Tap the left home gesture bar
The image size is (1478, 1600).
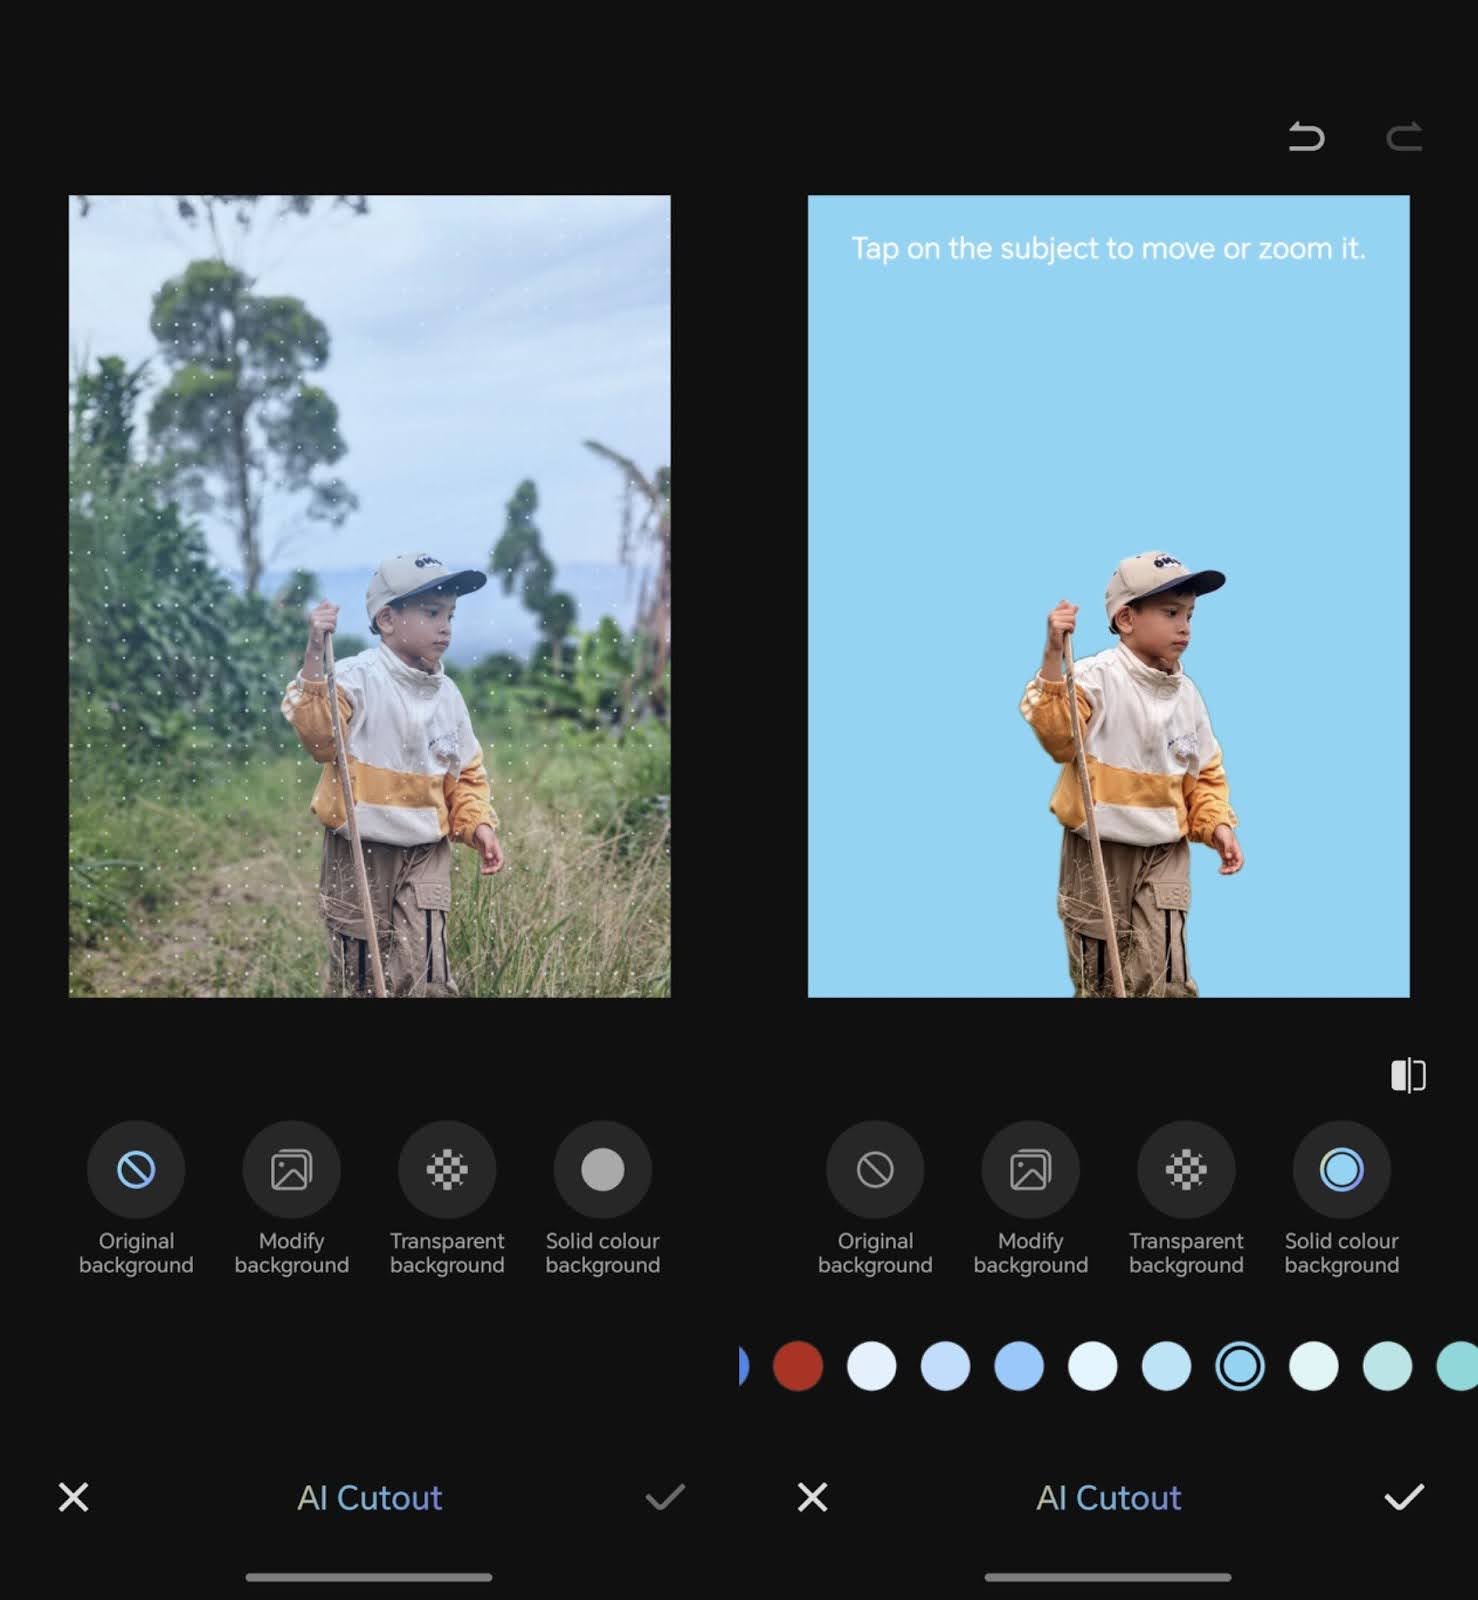[369, 1577]
